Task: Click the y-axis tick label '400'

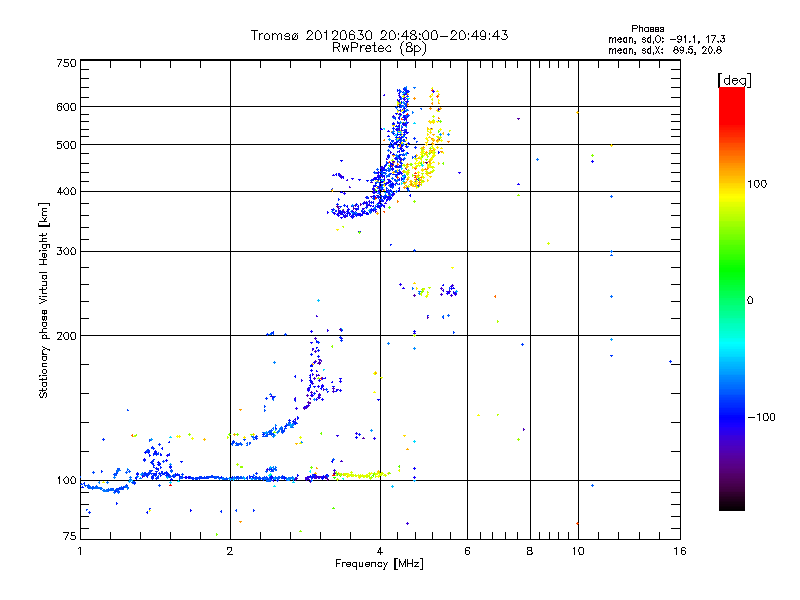Action: pyautogui.click(x=66, y=192)
